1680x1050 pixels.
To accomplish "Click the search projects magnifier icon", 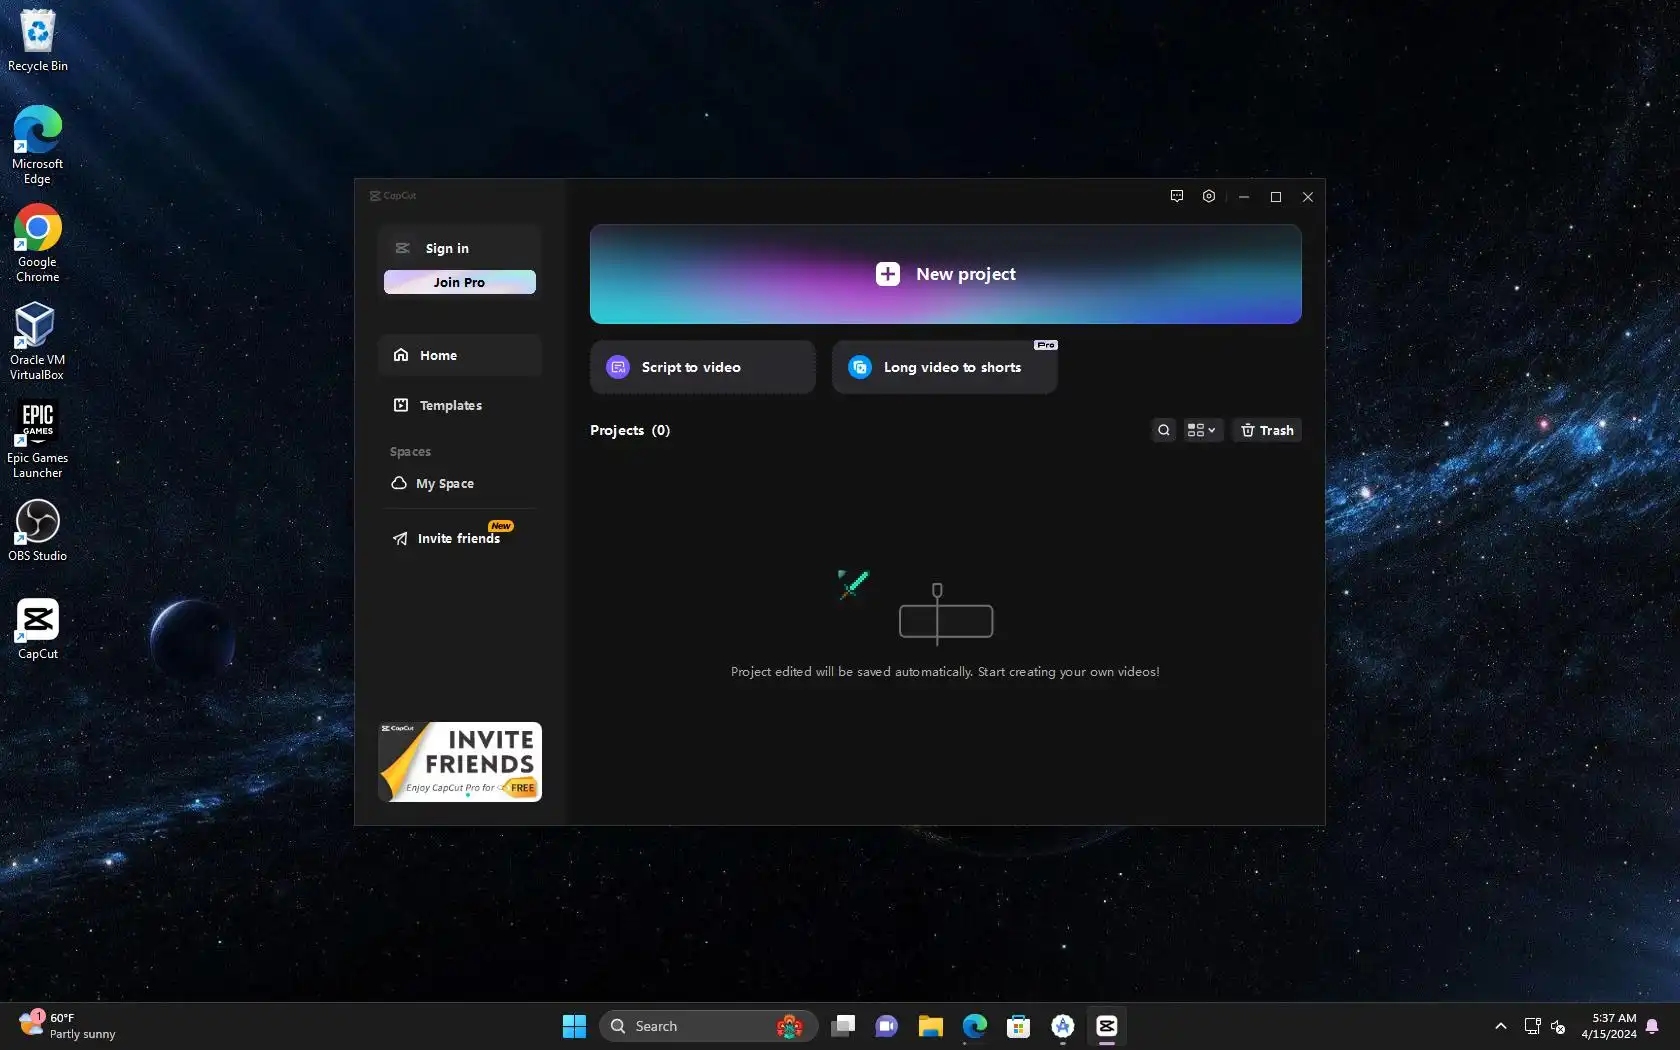I will pos(1164,430).
